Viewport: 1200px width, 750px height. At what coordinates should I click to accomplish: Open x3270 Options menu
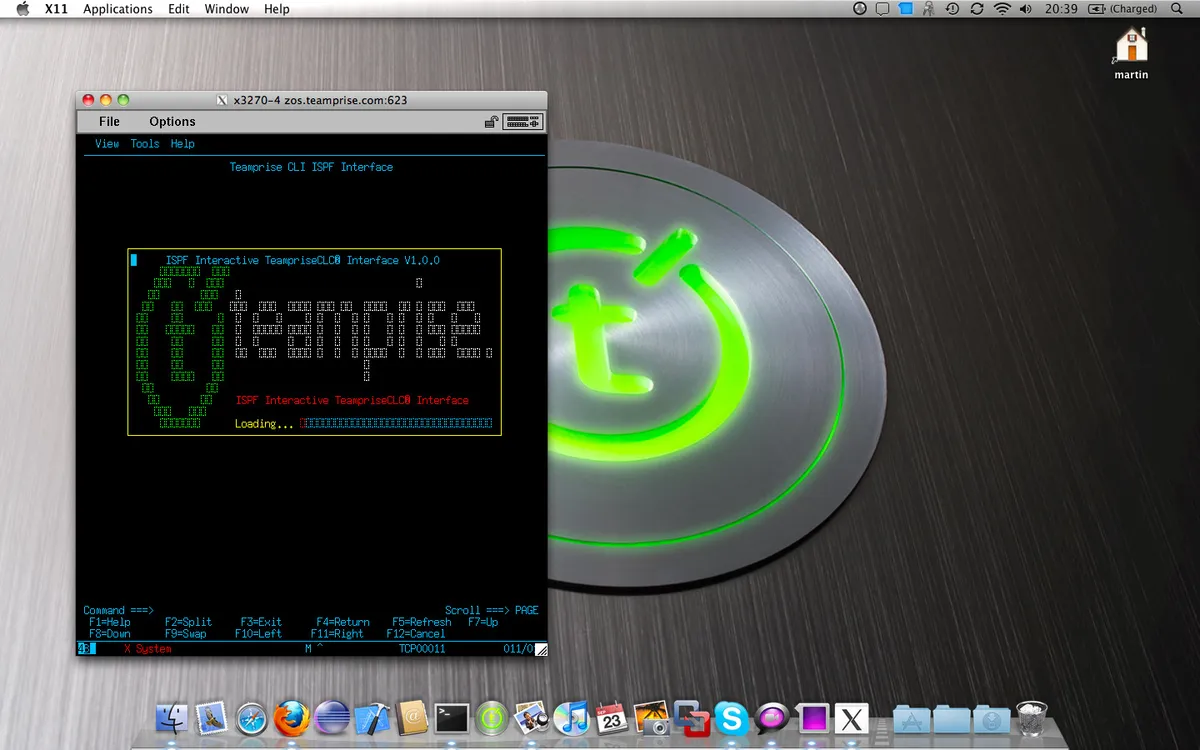click(172, 122)
